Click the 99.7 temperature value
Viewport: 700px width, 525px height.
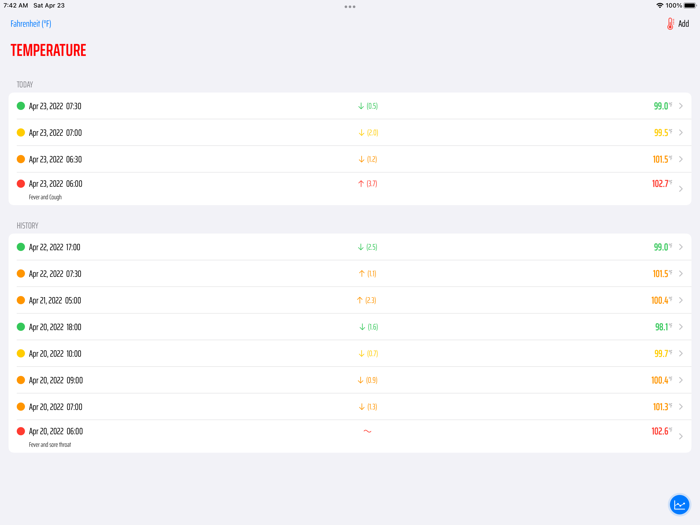663,354
